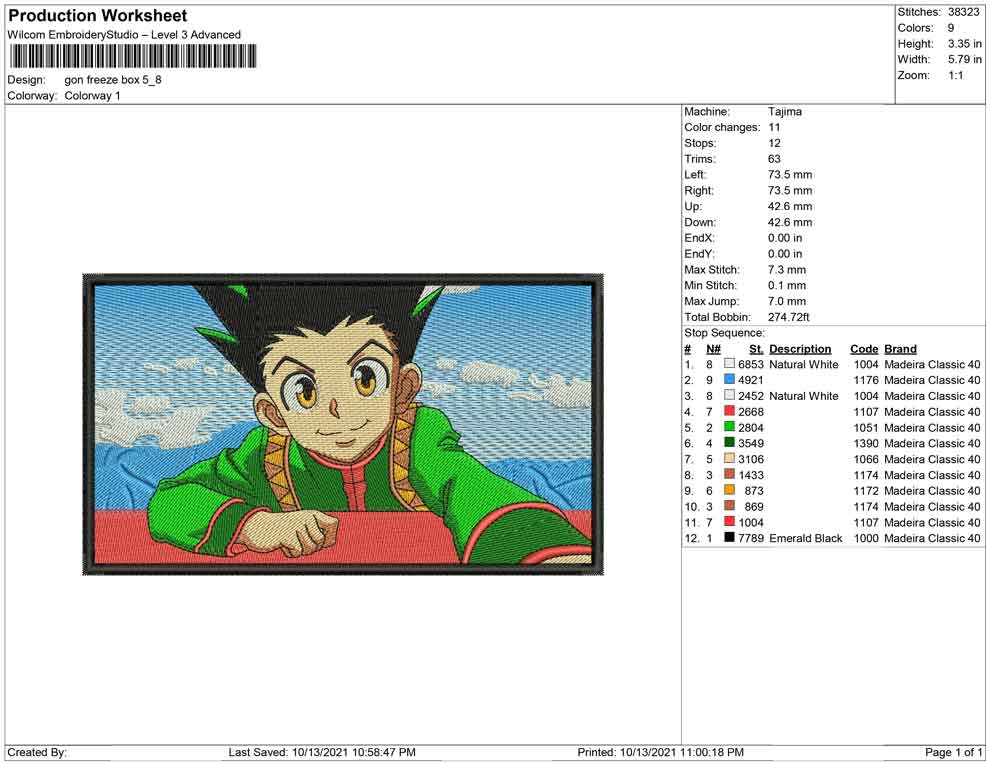Click the design name 'gon freeze box 5_8'
The height and width of the screenshot is (762, 990).
tap(113, 80)
